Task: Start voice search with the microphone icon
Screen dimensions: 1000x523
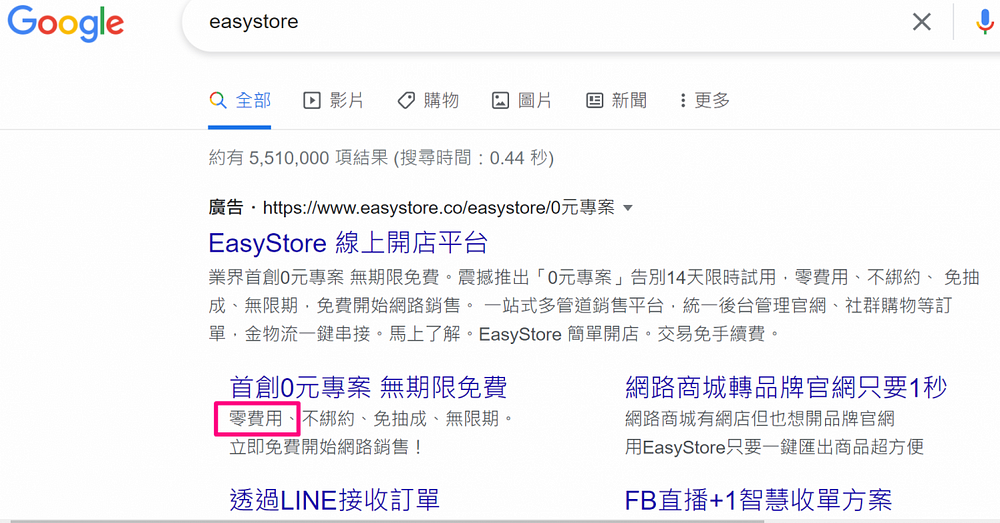Action: 985,22
